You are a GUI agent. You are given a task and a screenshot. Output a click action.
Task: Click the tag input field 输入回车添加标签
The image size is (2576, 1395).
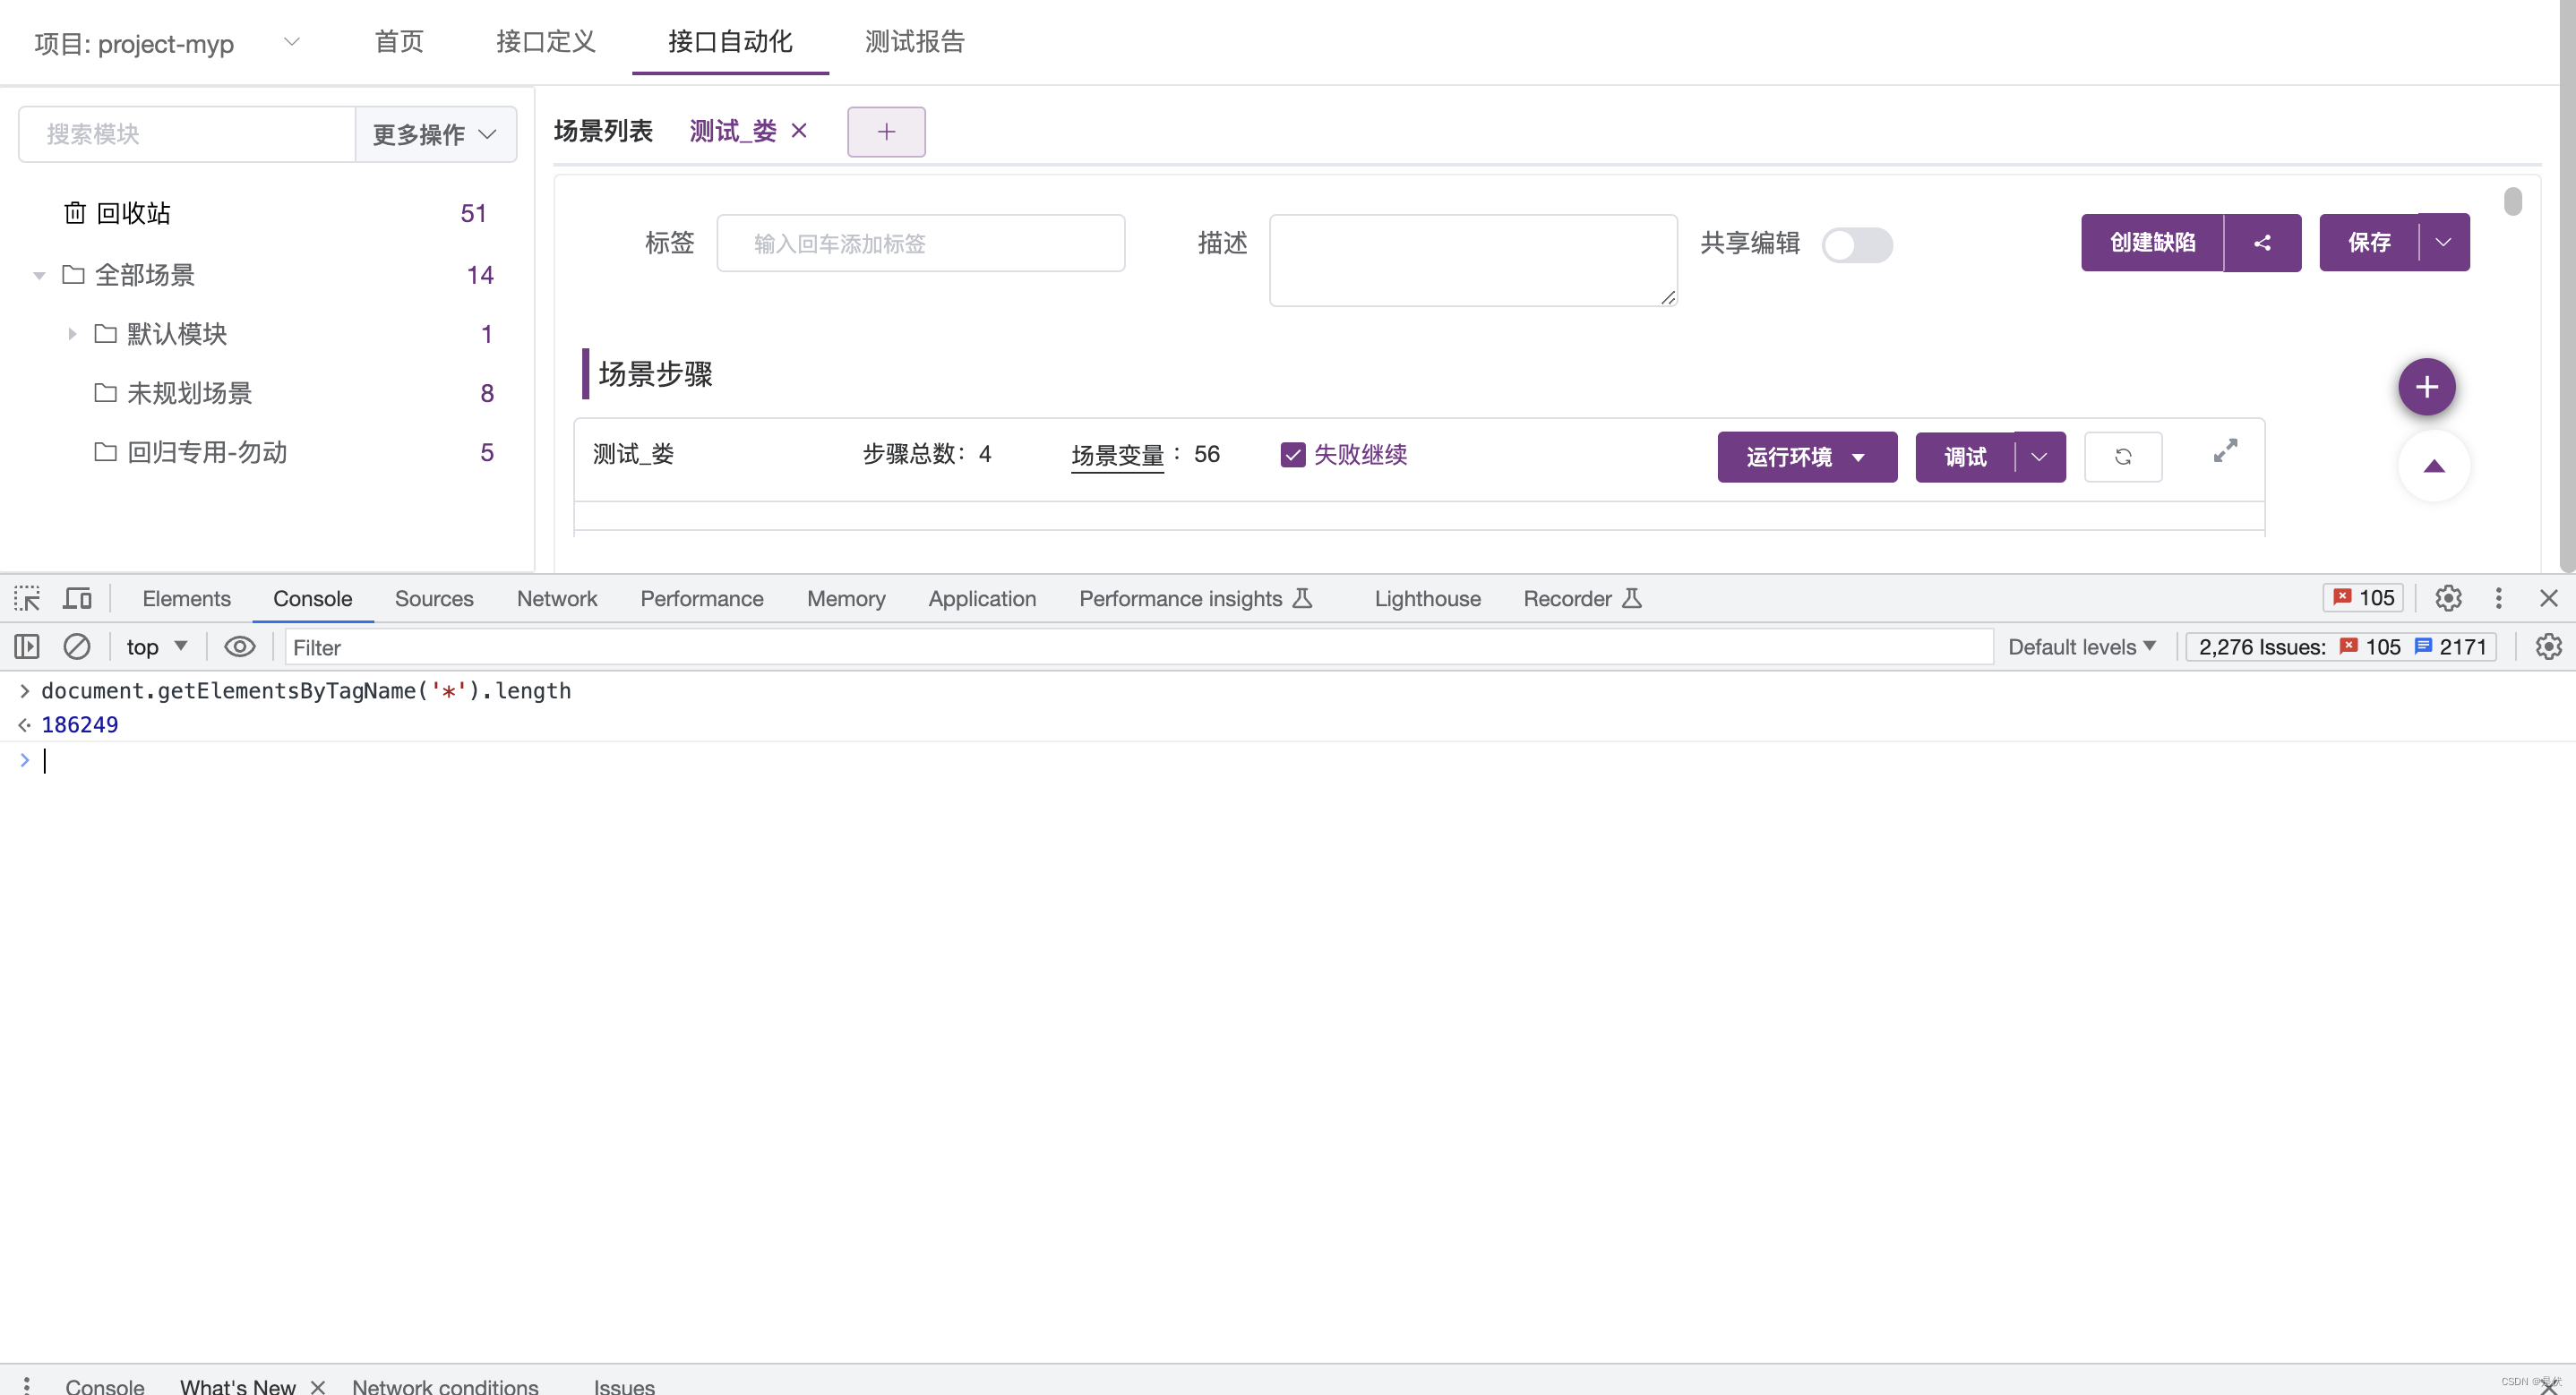click(x=921, y=241)
